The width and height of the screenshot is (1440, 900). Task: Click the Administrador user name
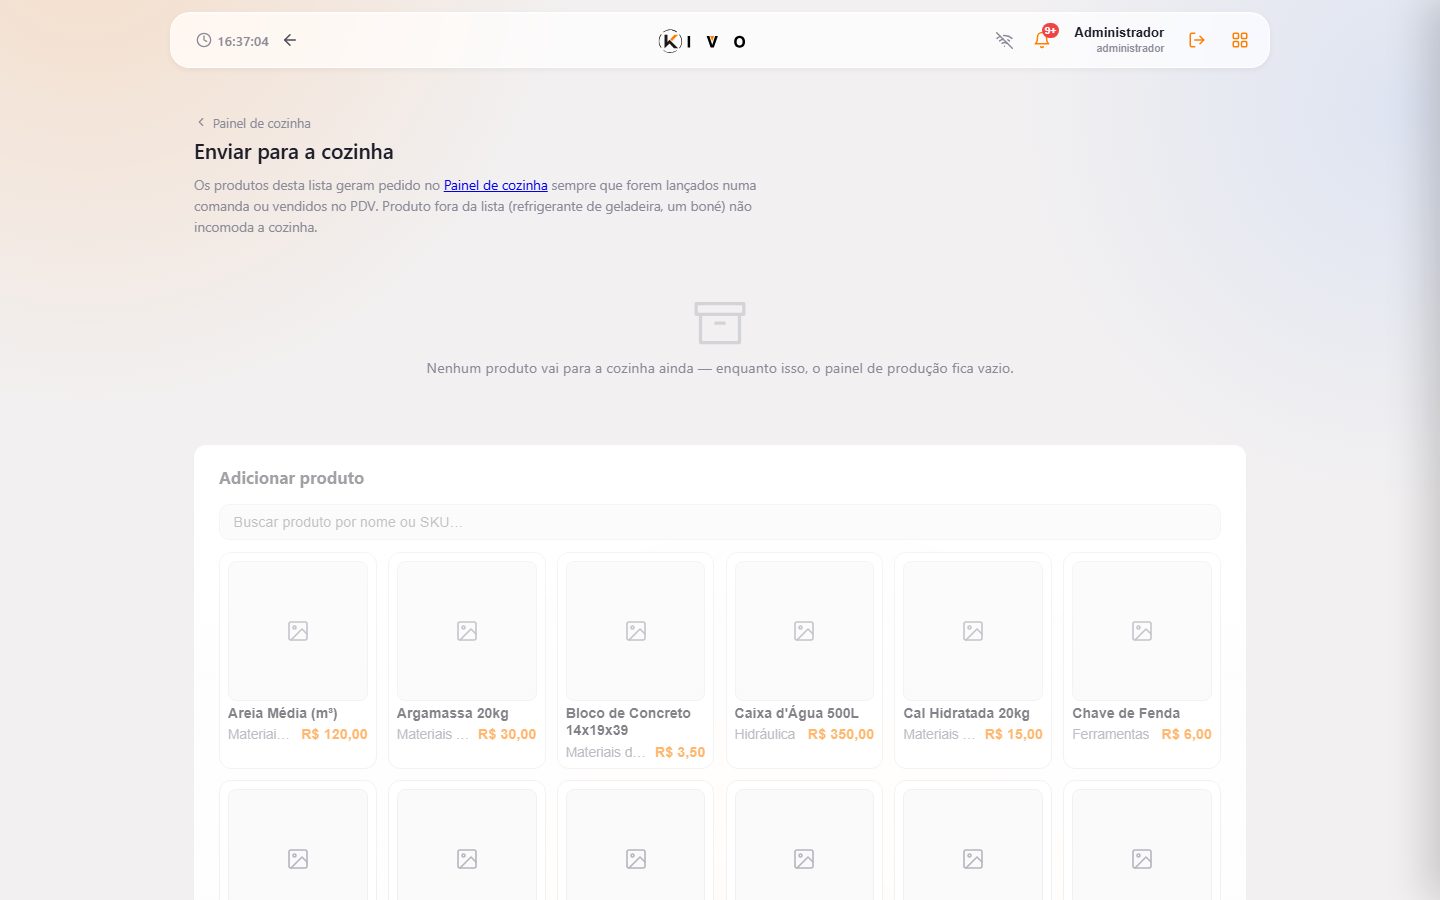coord(1119,33)
